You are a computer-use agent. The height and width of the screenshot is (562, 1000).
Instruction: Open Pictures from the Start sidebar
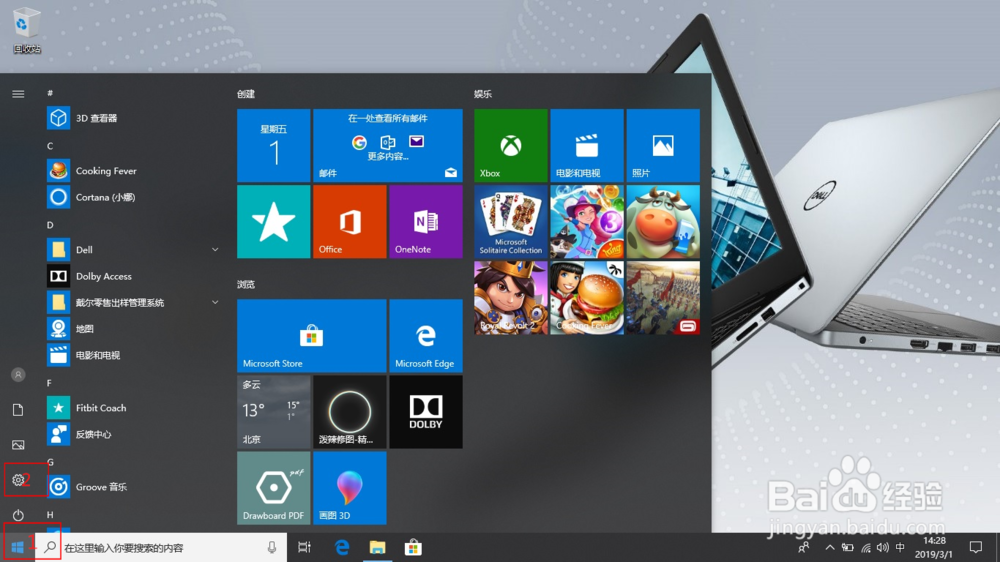[18, 445]
